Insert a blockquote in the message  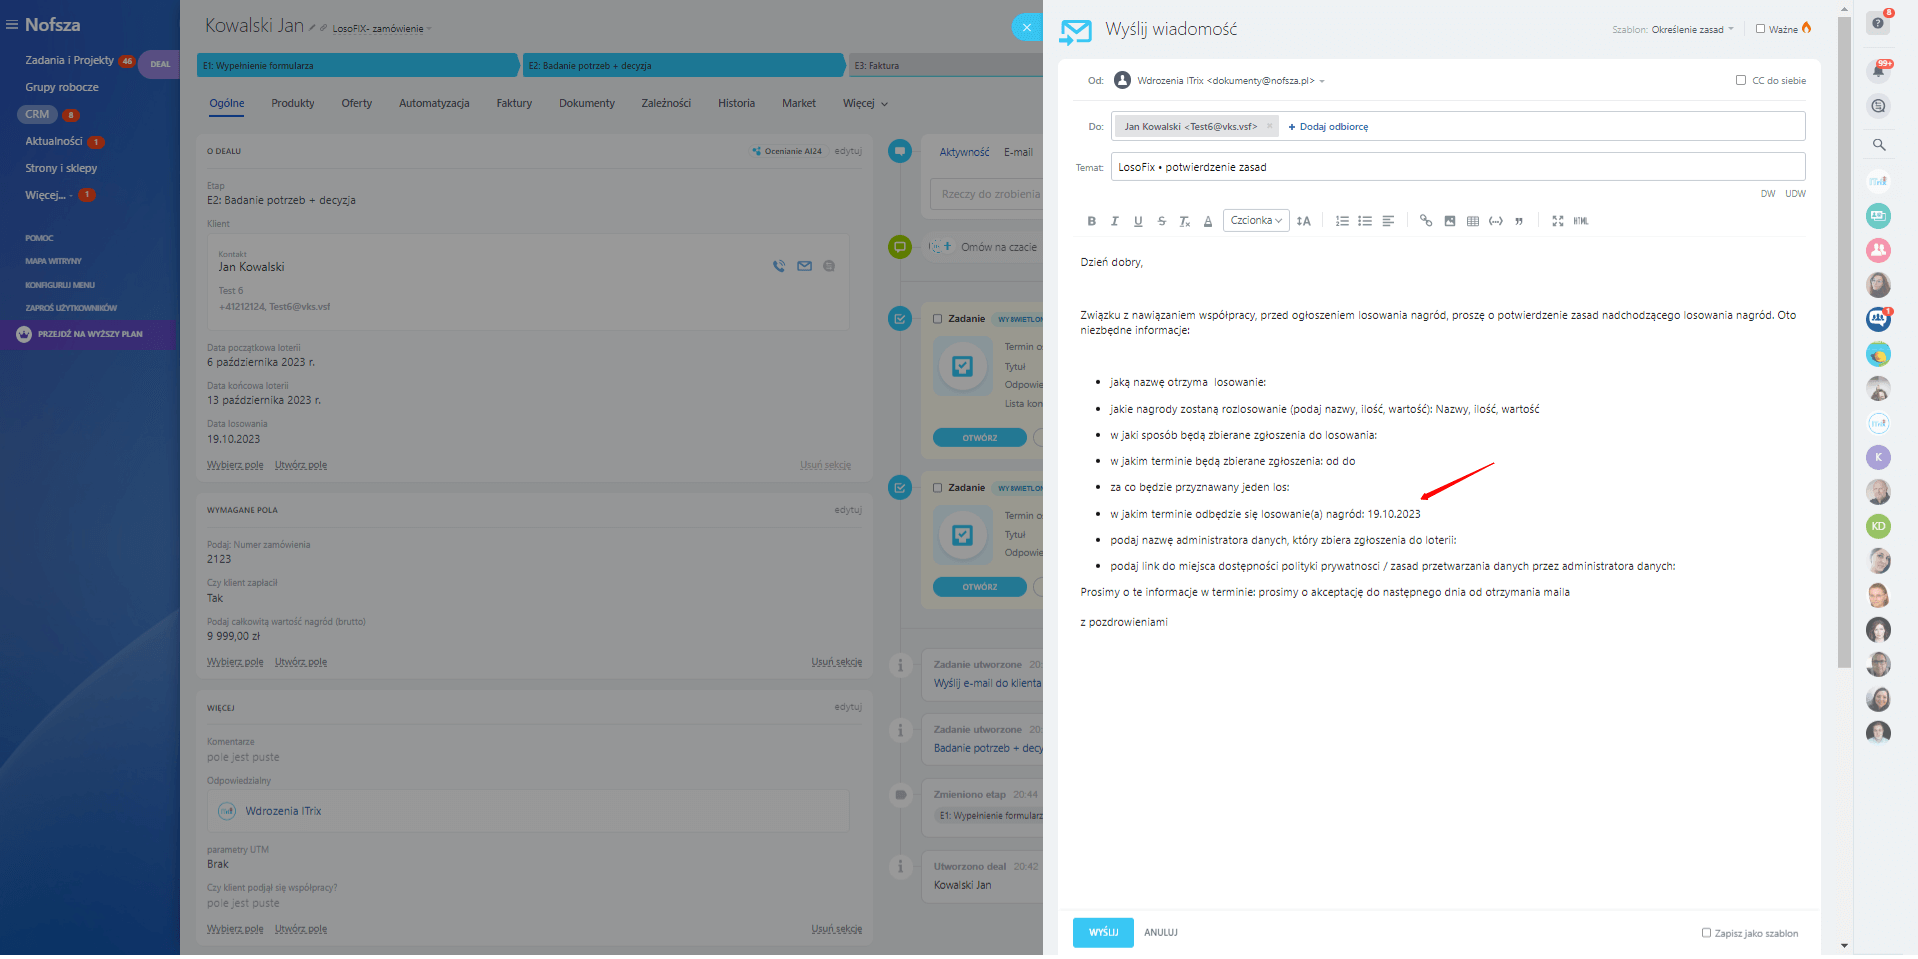click(x=1519, y=221)
